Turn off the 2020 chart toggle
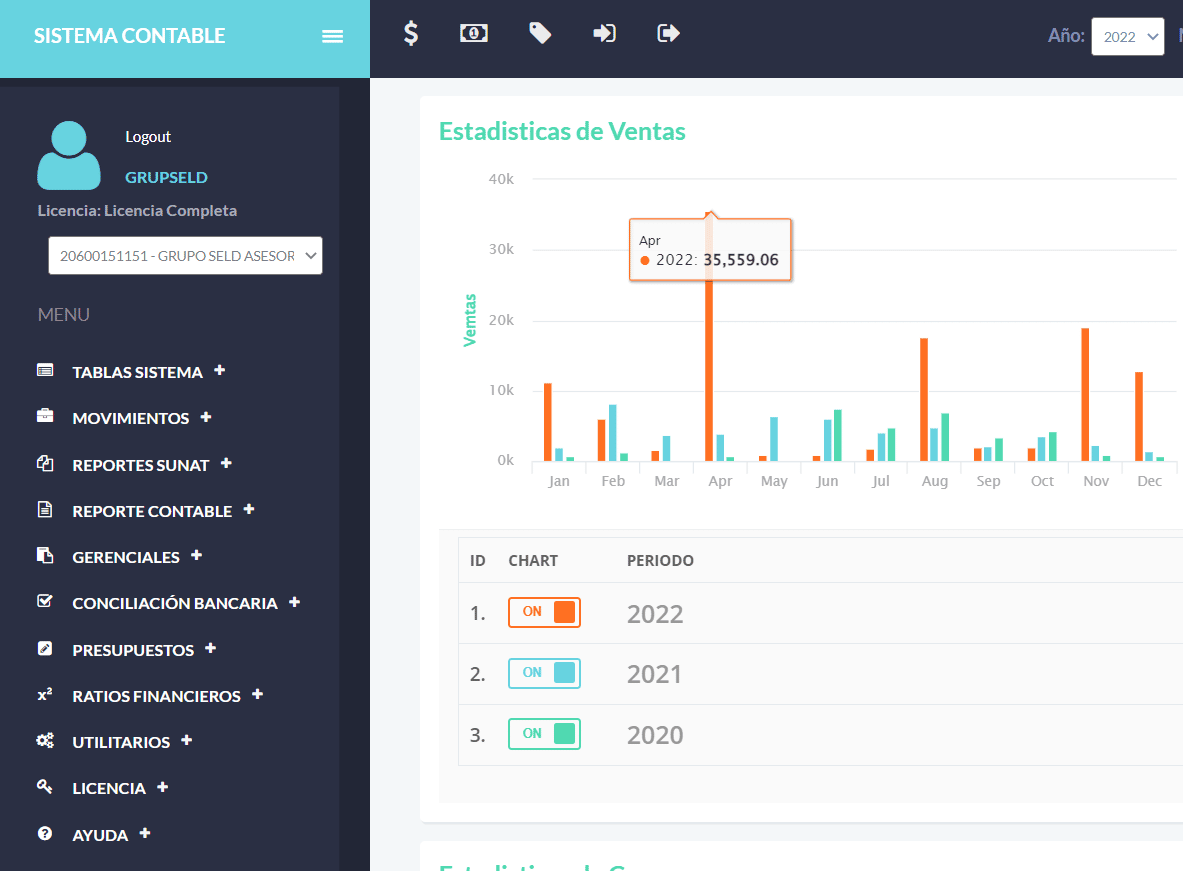This screenshot has width=1183, height=871. click(x=544, y=734)
